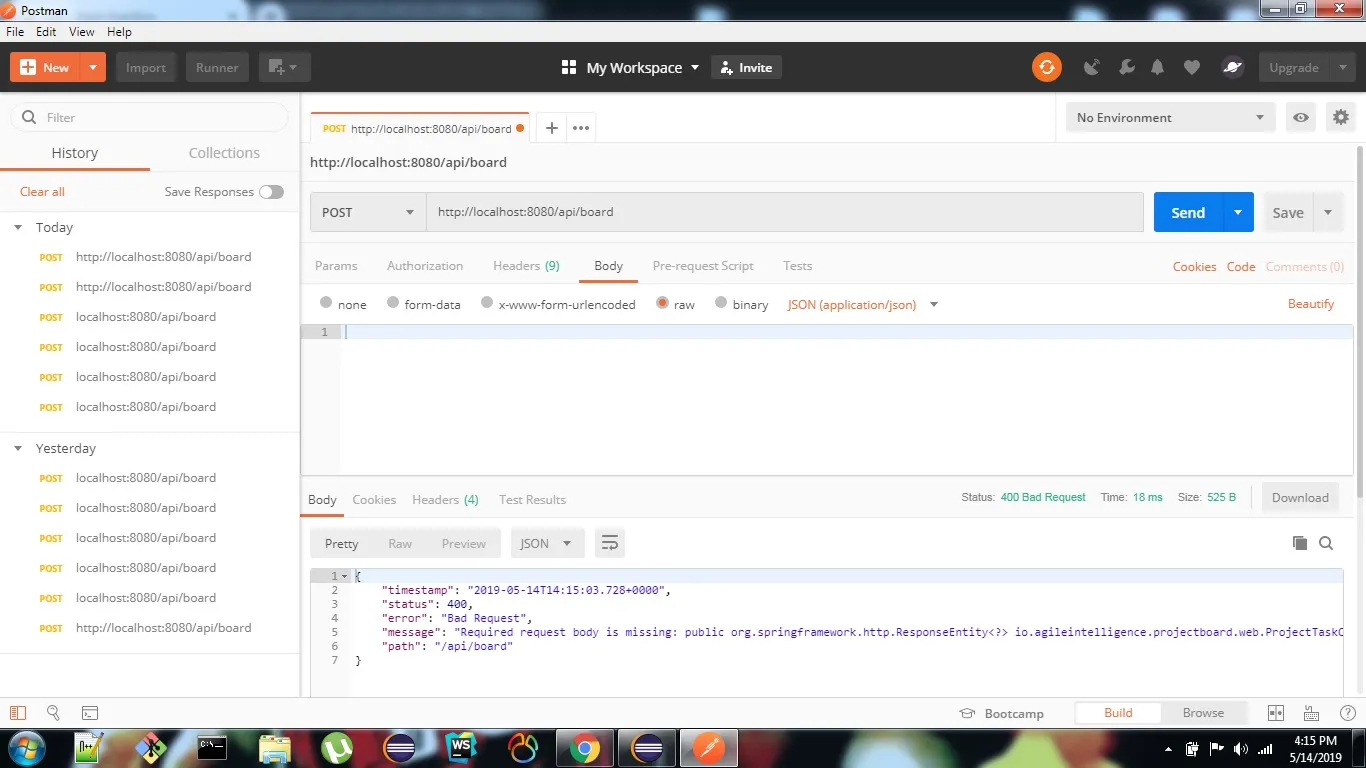Open the Send button dropdown arrow
The width and height of the screenshot is (1366, 768).
[1238, 212]
